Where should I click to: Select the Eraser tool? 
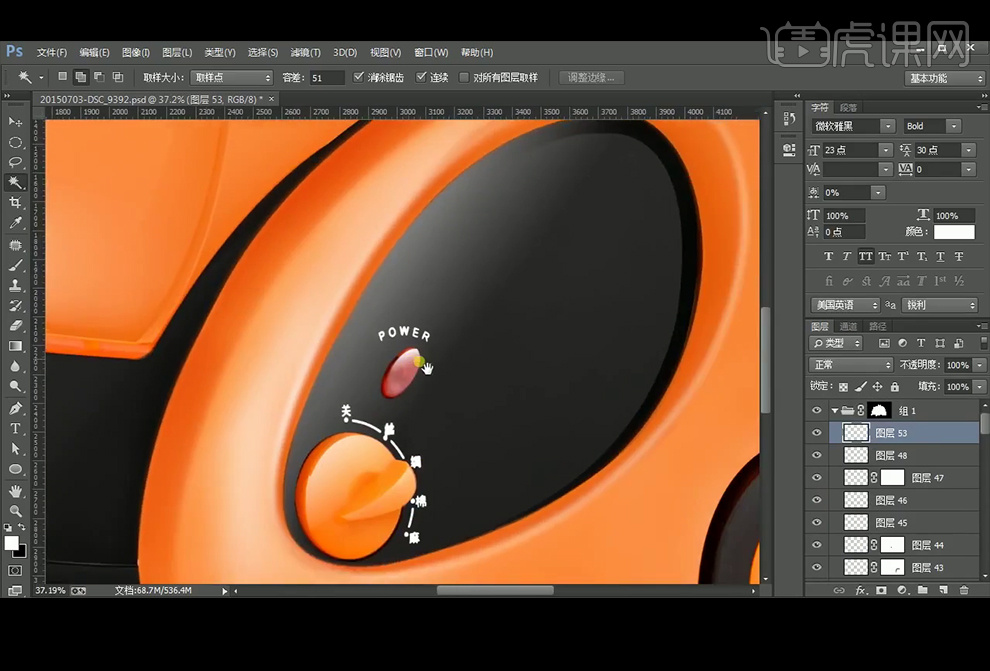(x=15, y=326)
